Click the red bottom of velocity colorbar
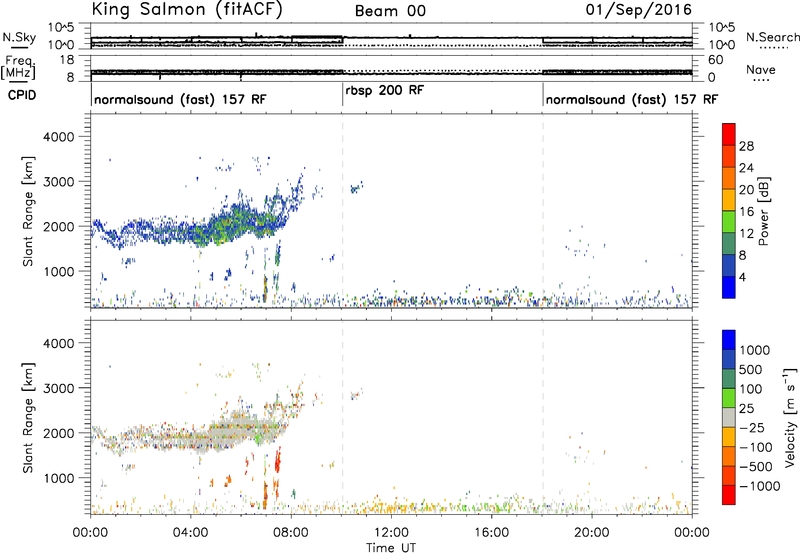800x554 pixels. pyautogui.click(x=729, y=495)
